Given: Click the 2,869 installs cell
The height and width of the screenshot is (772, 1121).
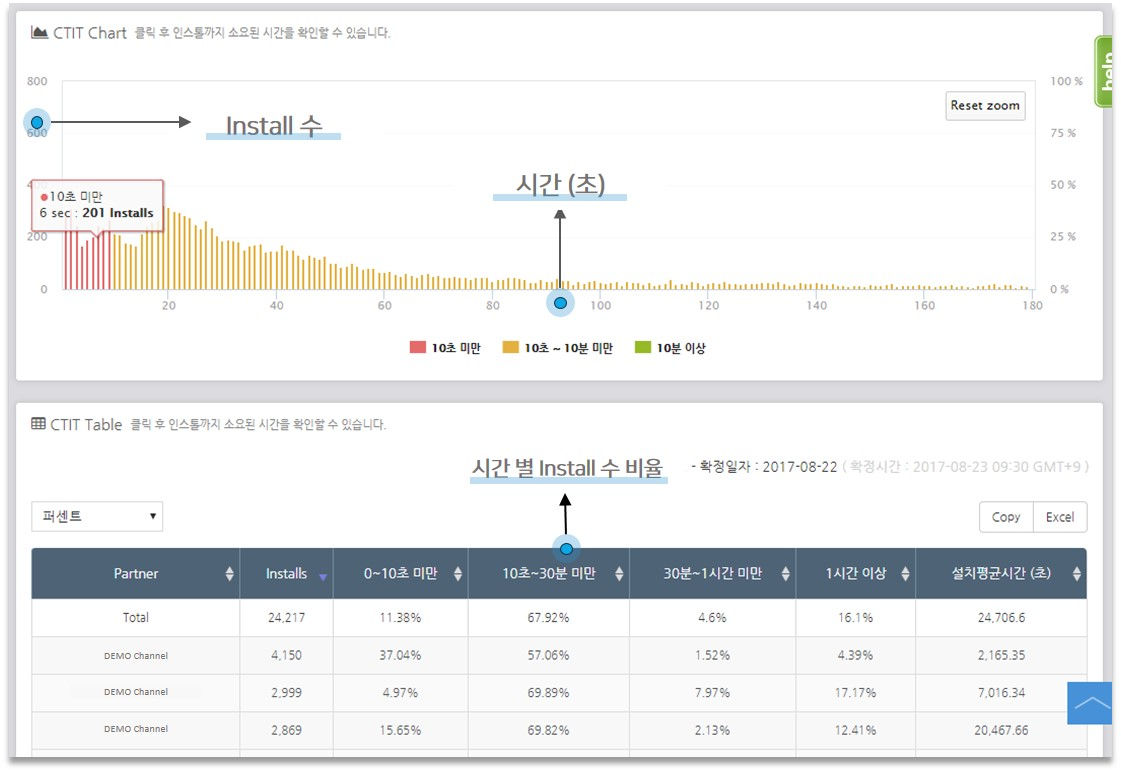Looking at the screenshot, I should [x=287, y=731].
